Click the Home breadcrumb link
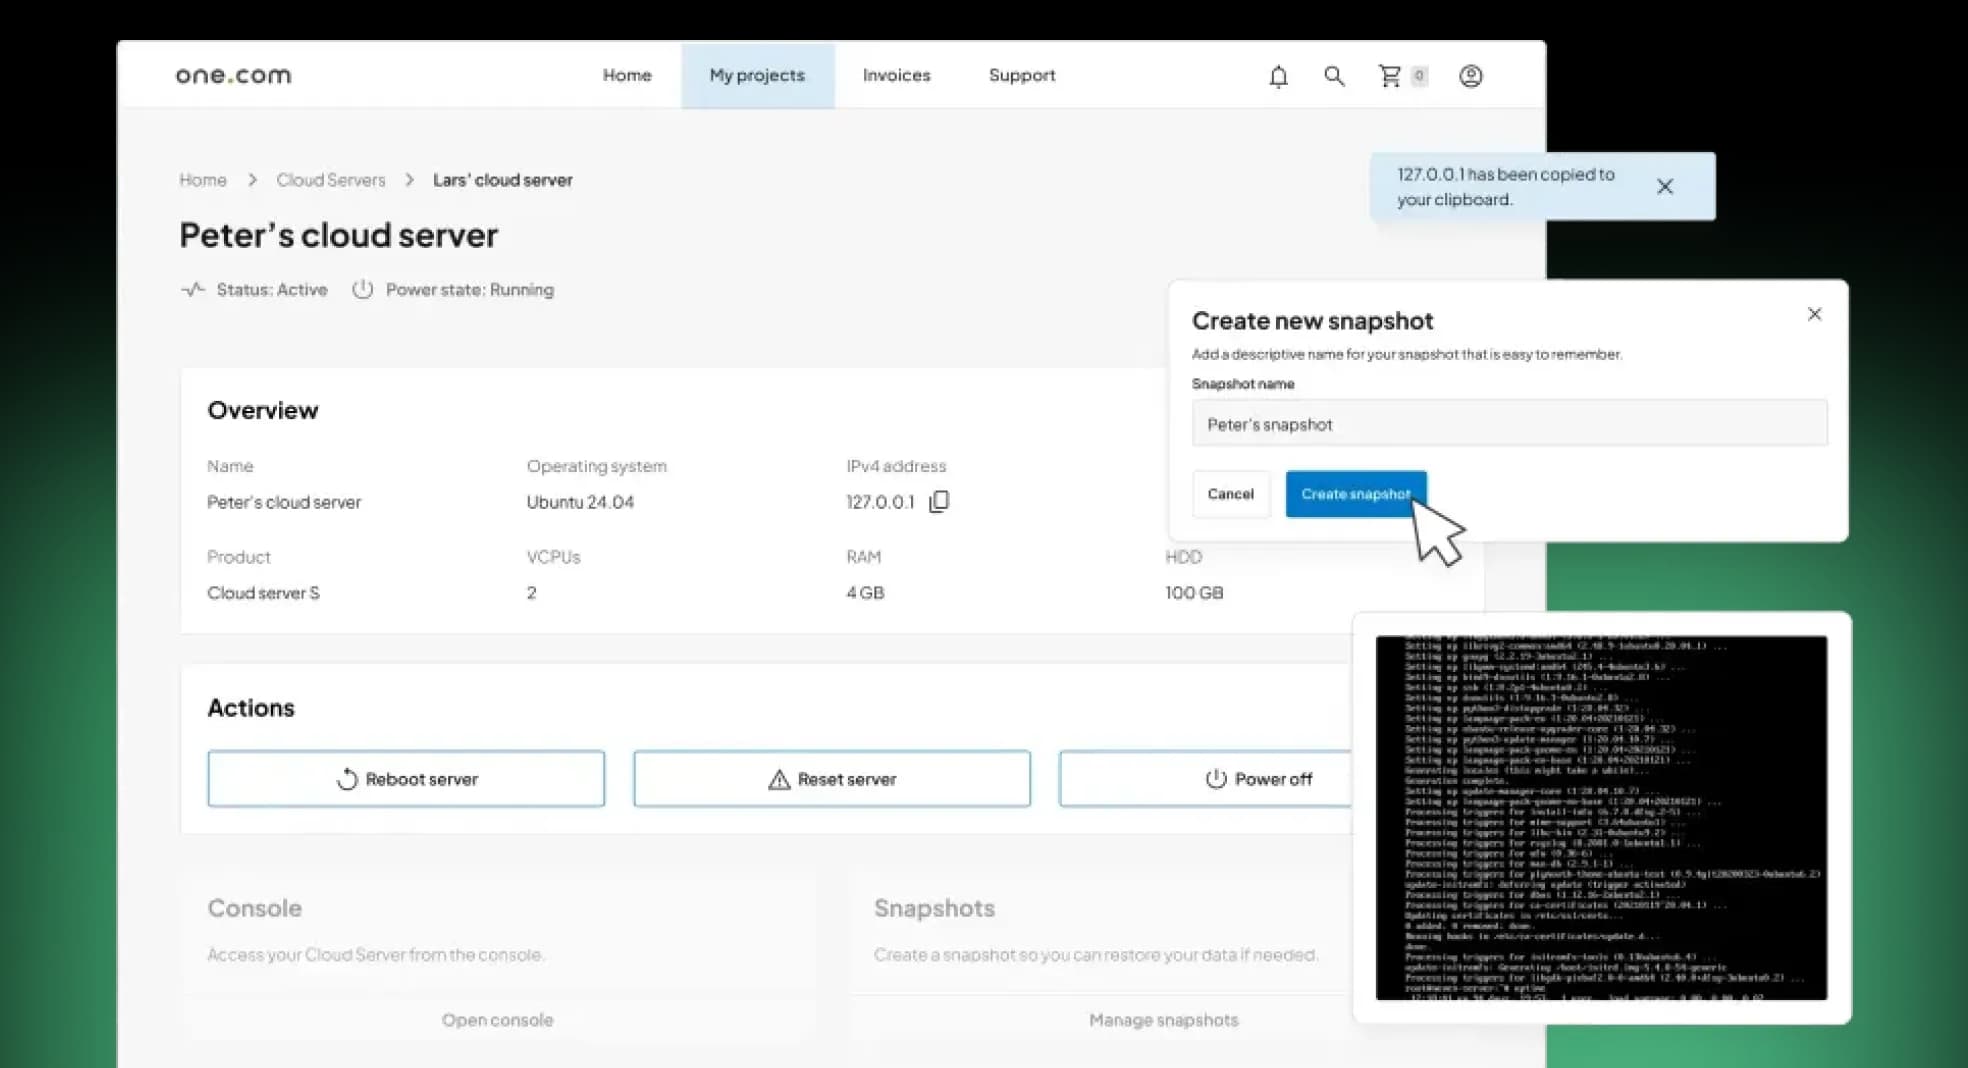 pyautogui.click(x=203, y=180)
